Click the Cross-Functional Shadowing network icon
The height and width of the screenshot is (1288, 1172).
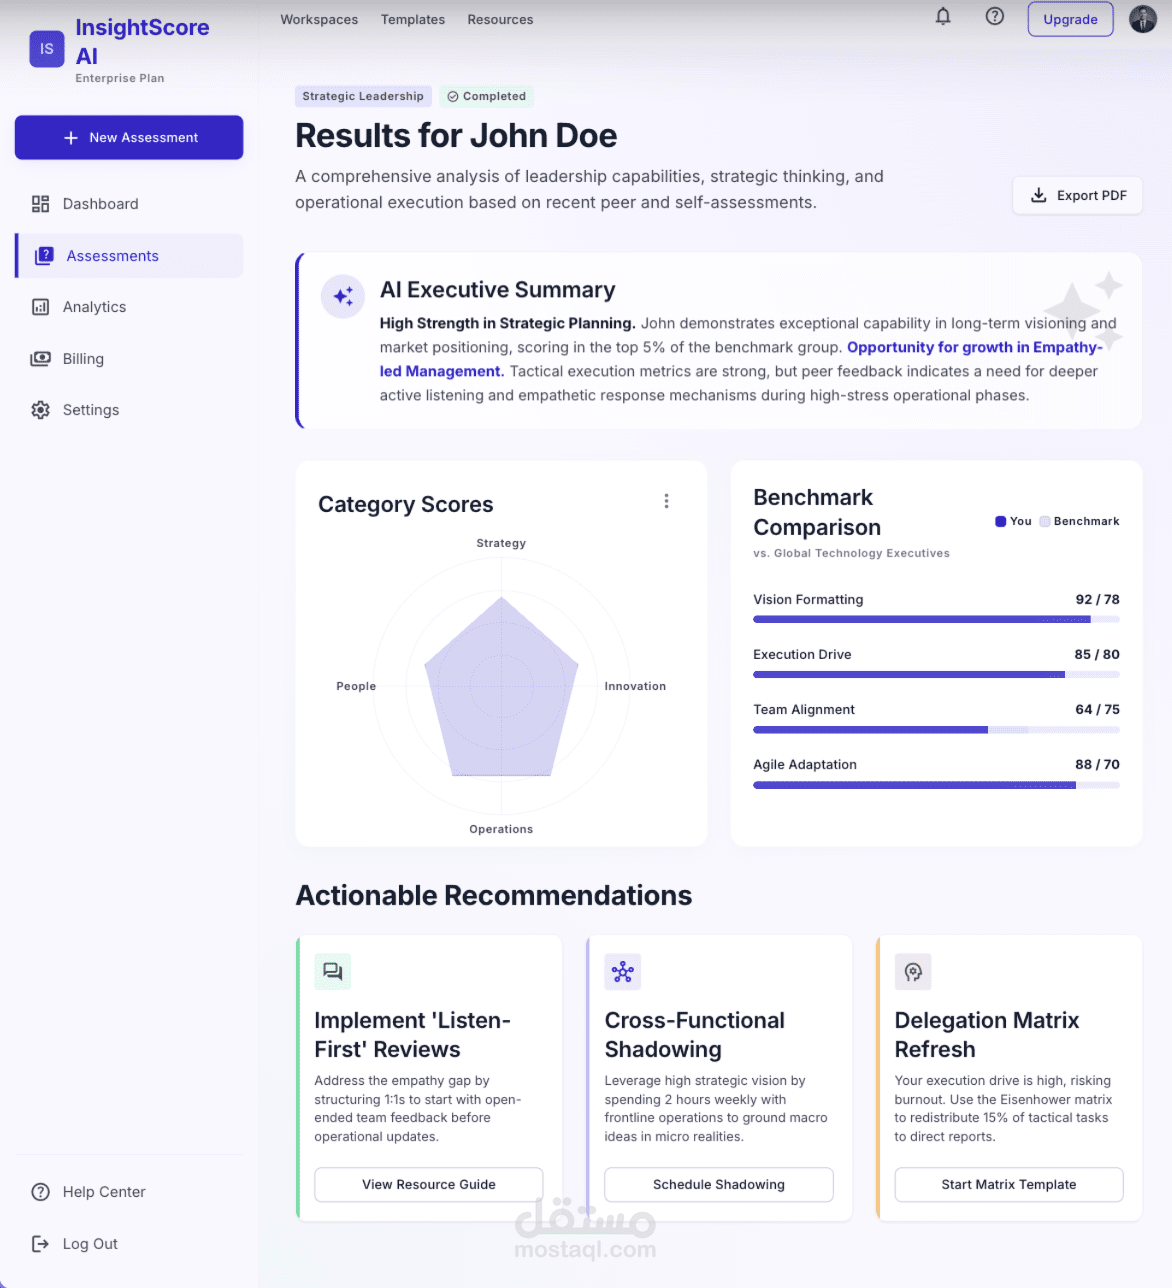pyautogui.click(x=623, y=971)
